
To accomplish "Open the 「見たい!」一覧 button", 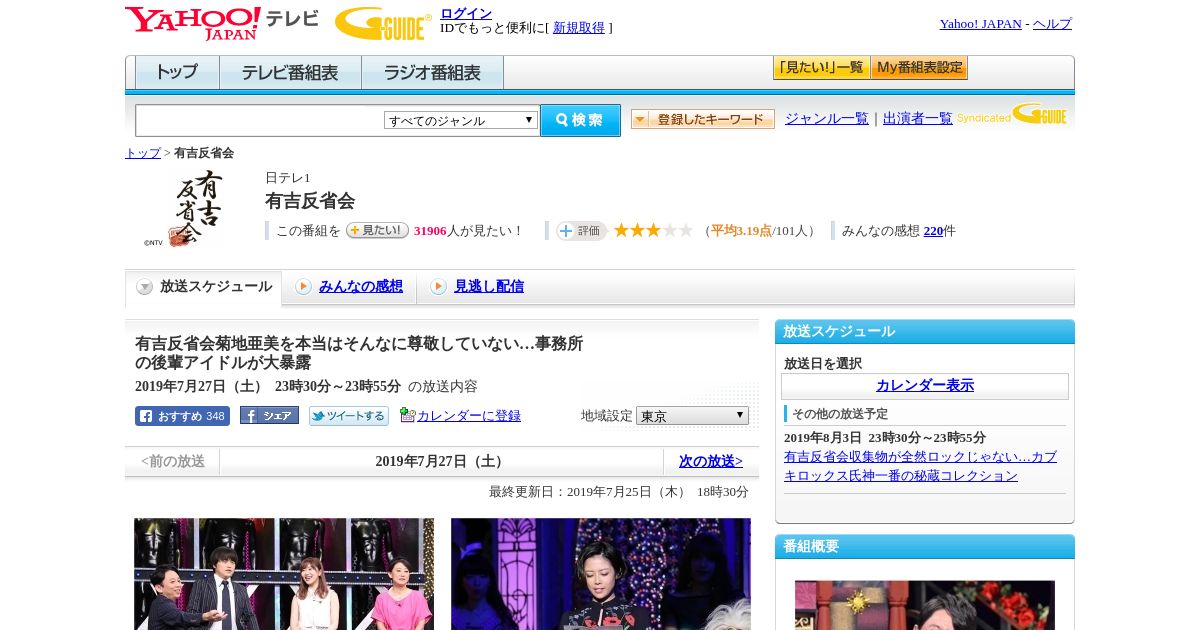I will [821, 68].
